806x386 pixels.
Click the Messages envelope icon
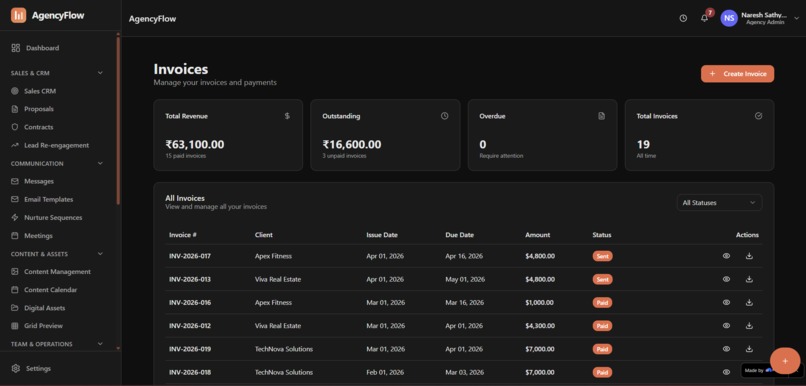[x=14, y=181]
